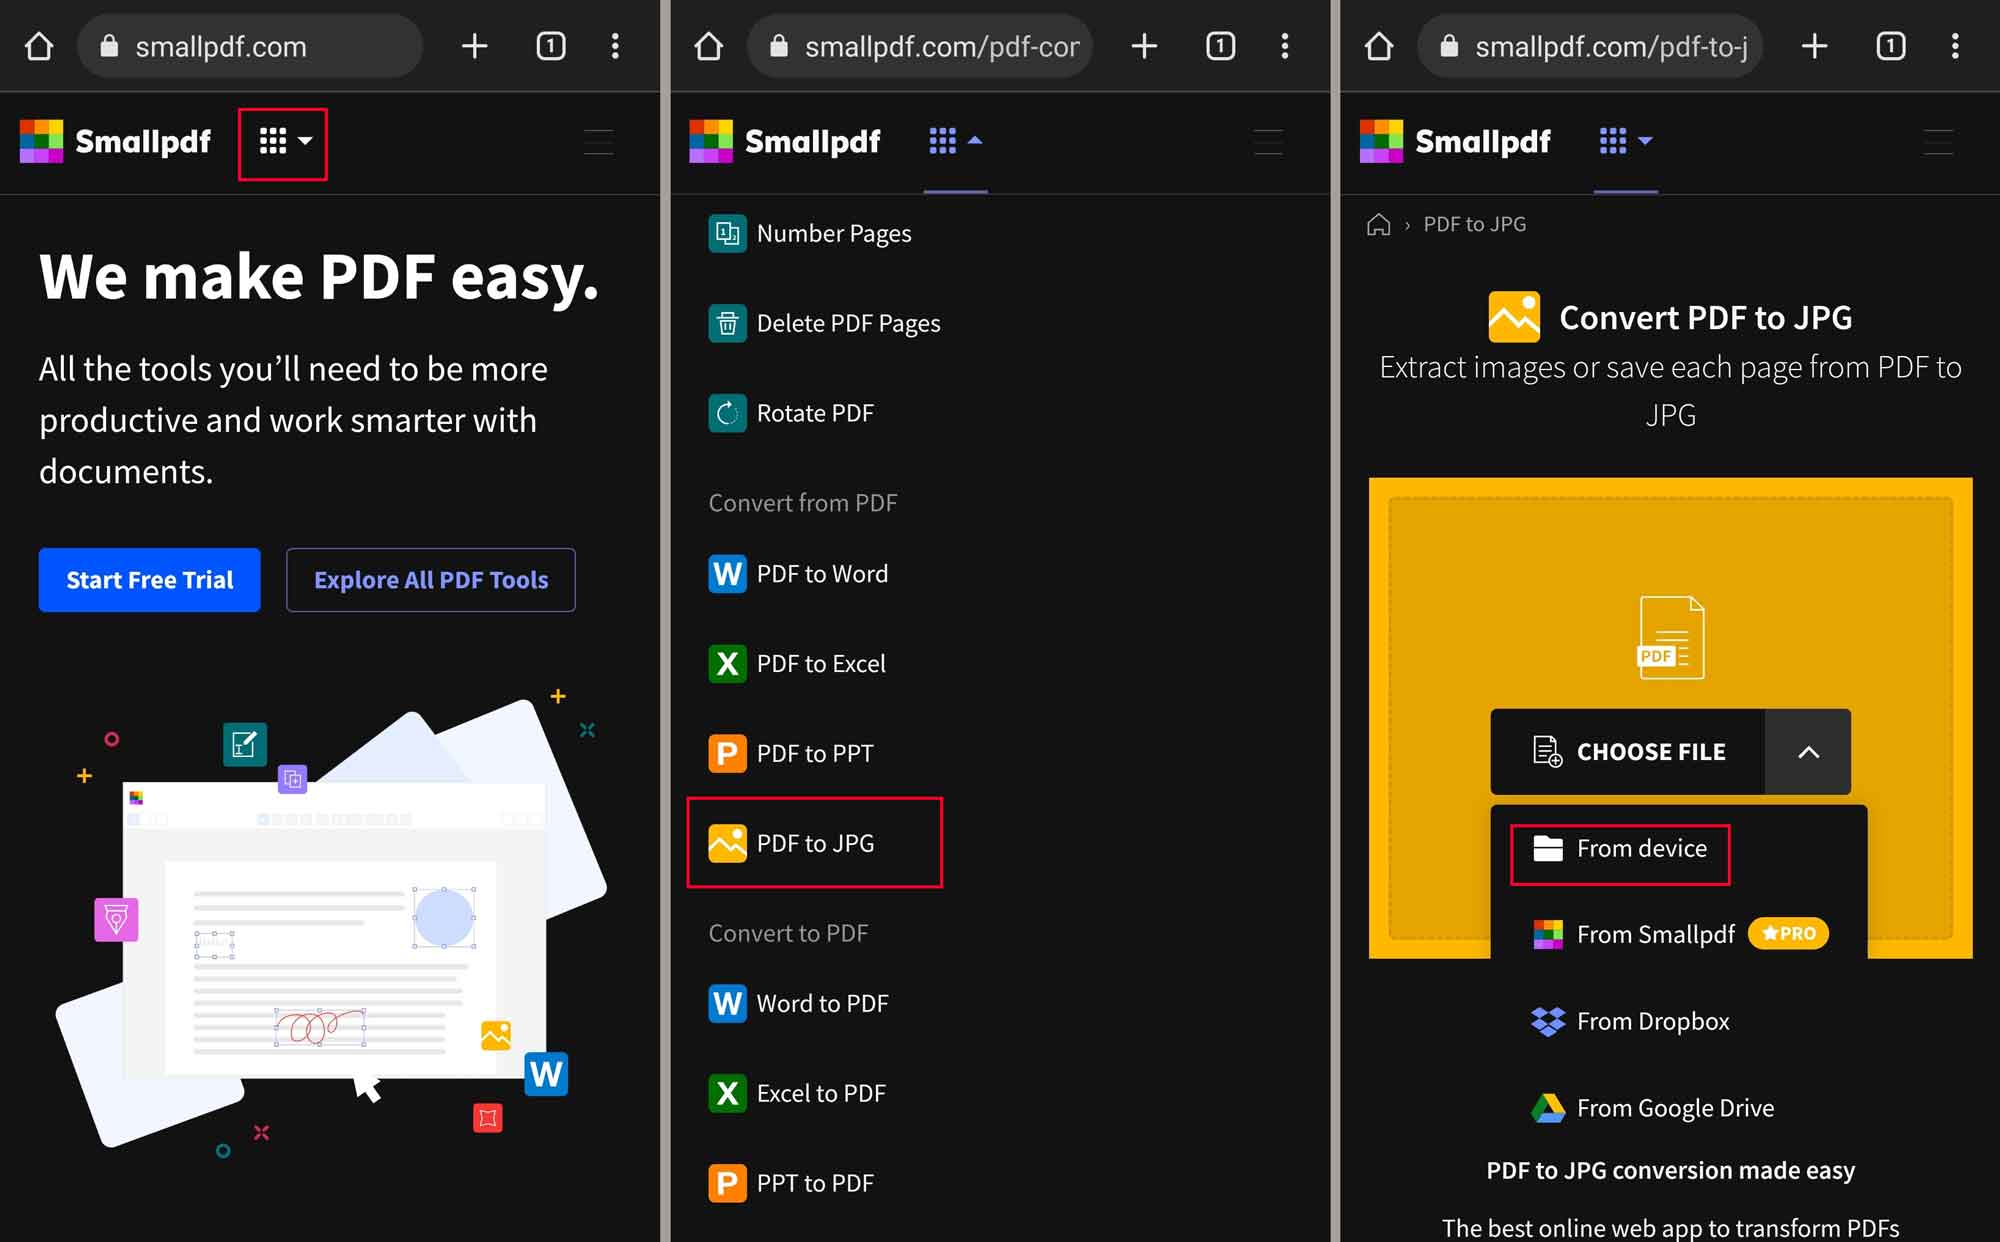2000x1242 pixels.
Task: Choose From device option
Action: (1620, 849)
